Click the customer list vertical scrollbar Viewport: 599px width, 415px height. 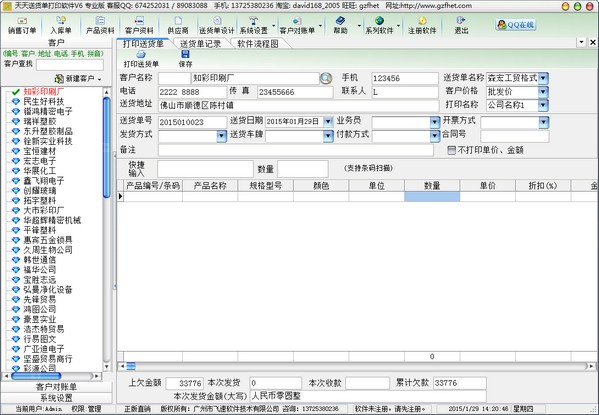[x=107, y=229]
